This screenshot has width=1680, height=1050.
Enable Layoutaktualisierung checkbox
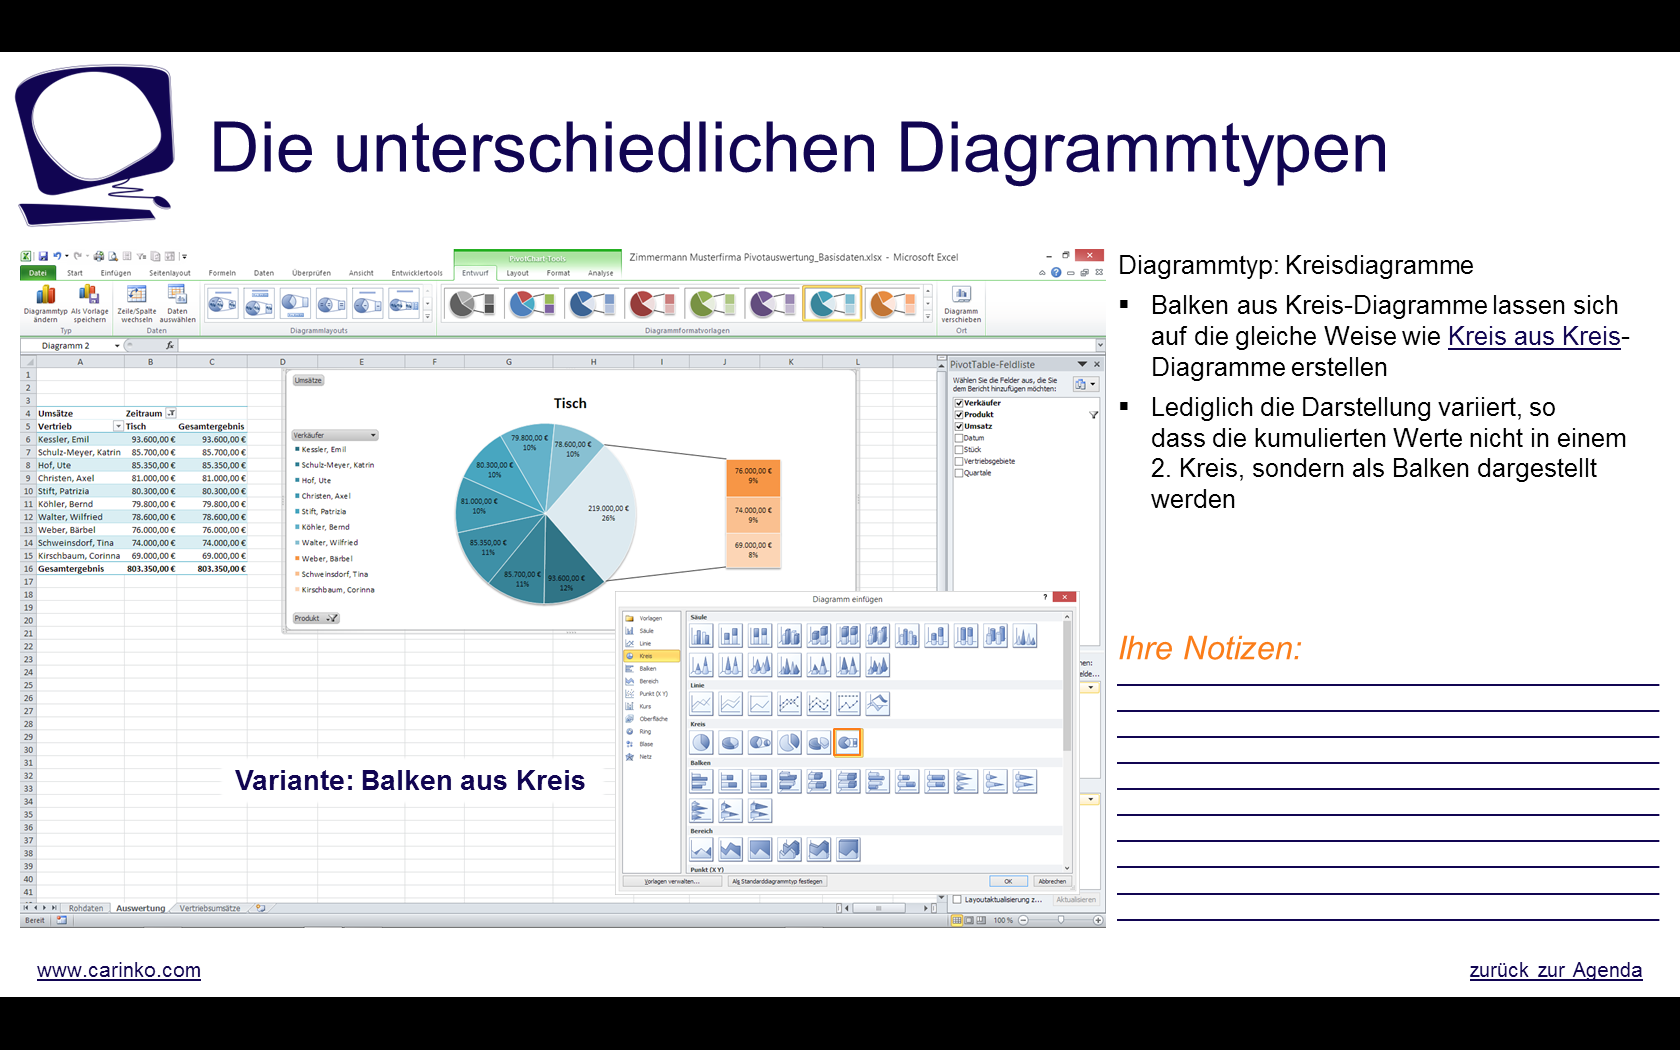(x=957, y=899)
